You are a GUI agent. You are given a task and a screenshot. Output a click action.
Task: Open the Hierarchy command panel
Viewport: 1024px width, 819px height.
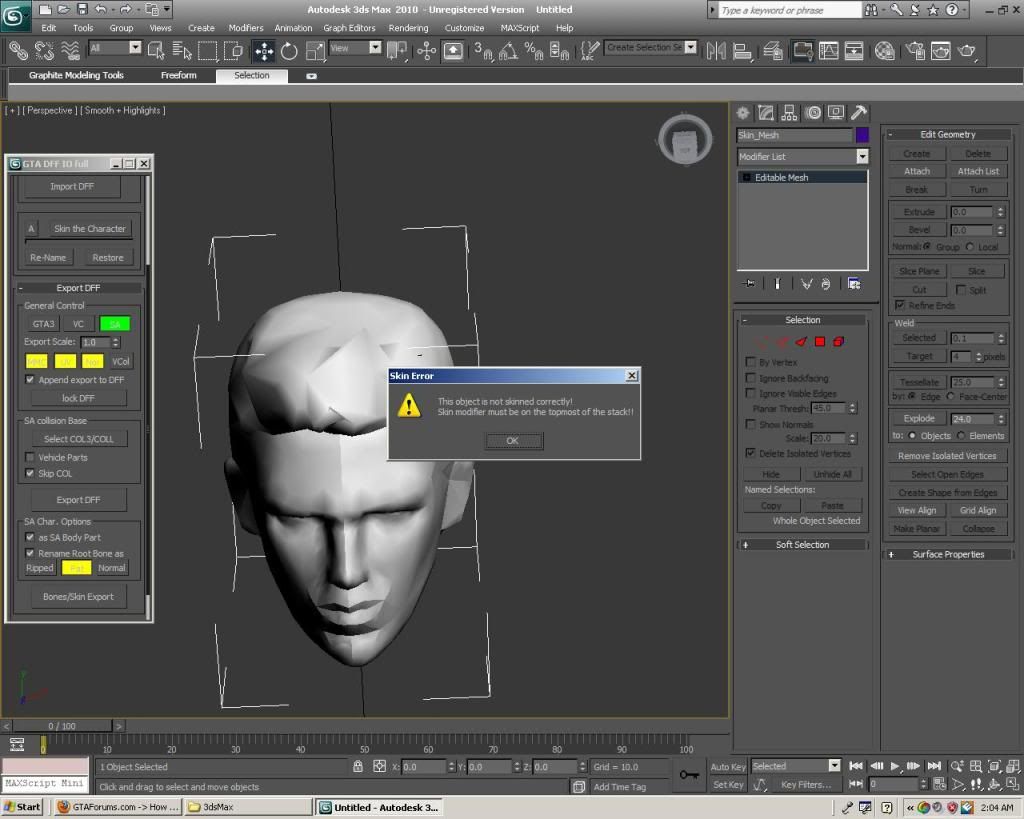tap(790, 113)
